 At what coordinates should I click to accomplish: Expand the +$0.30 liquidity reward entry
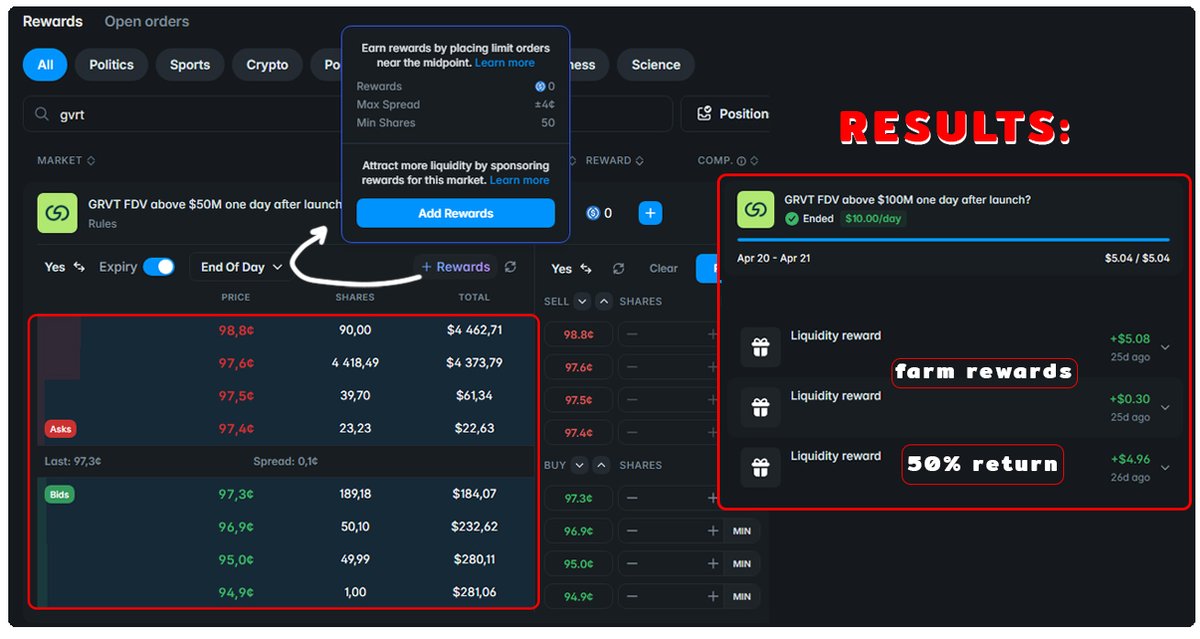pos(1165,407)
